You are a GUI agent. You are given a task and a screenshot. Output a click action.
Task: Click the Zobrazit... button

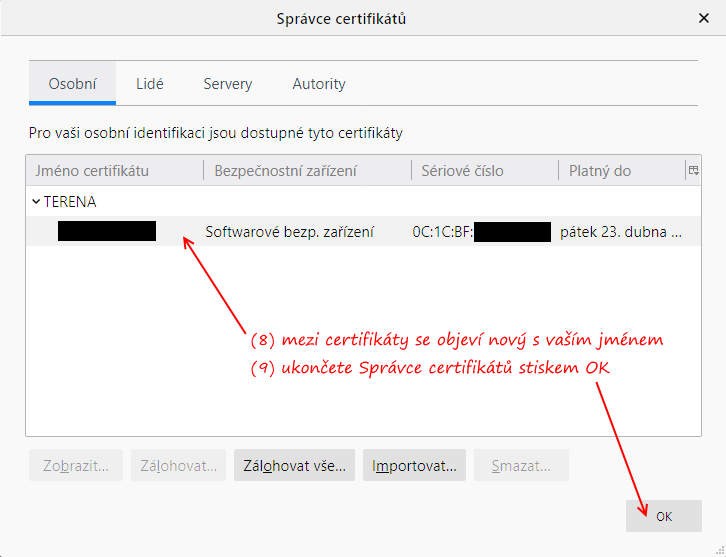pyautogui.click(x=76, y=465)
